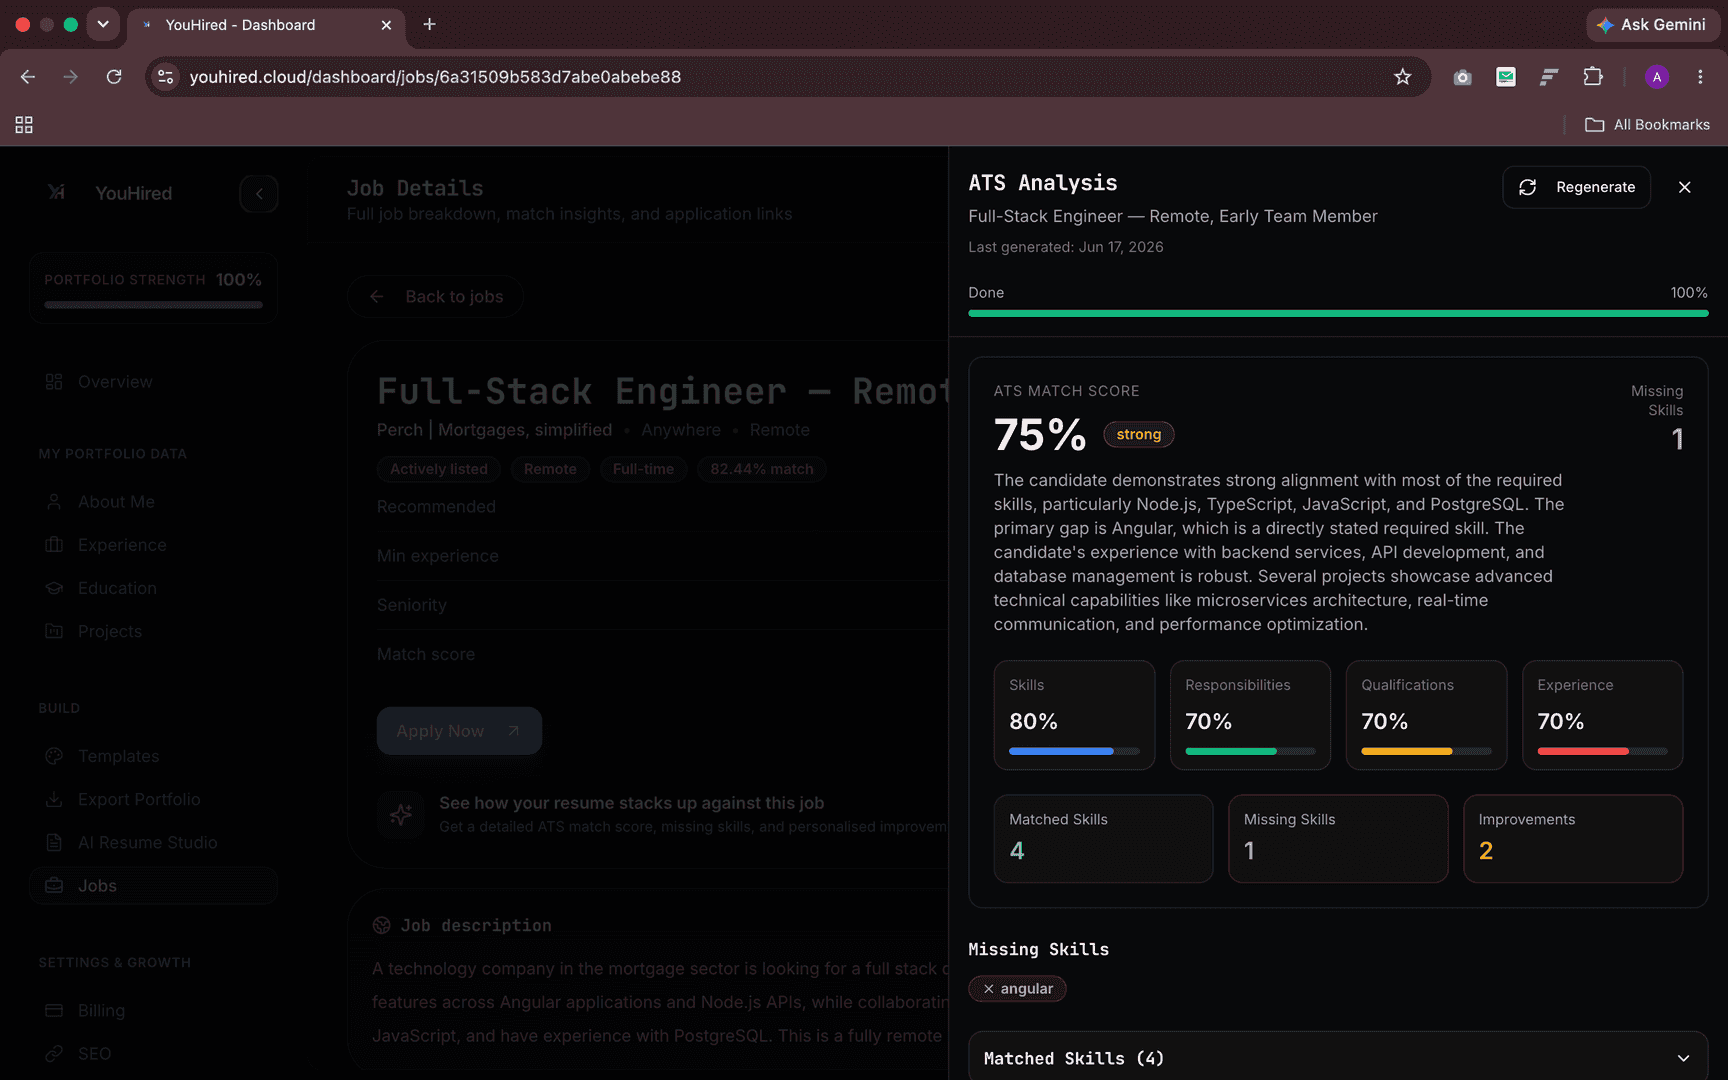Click the Actively listed tag

[439, 469]
